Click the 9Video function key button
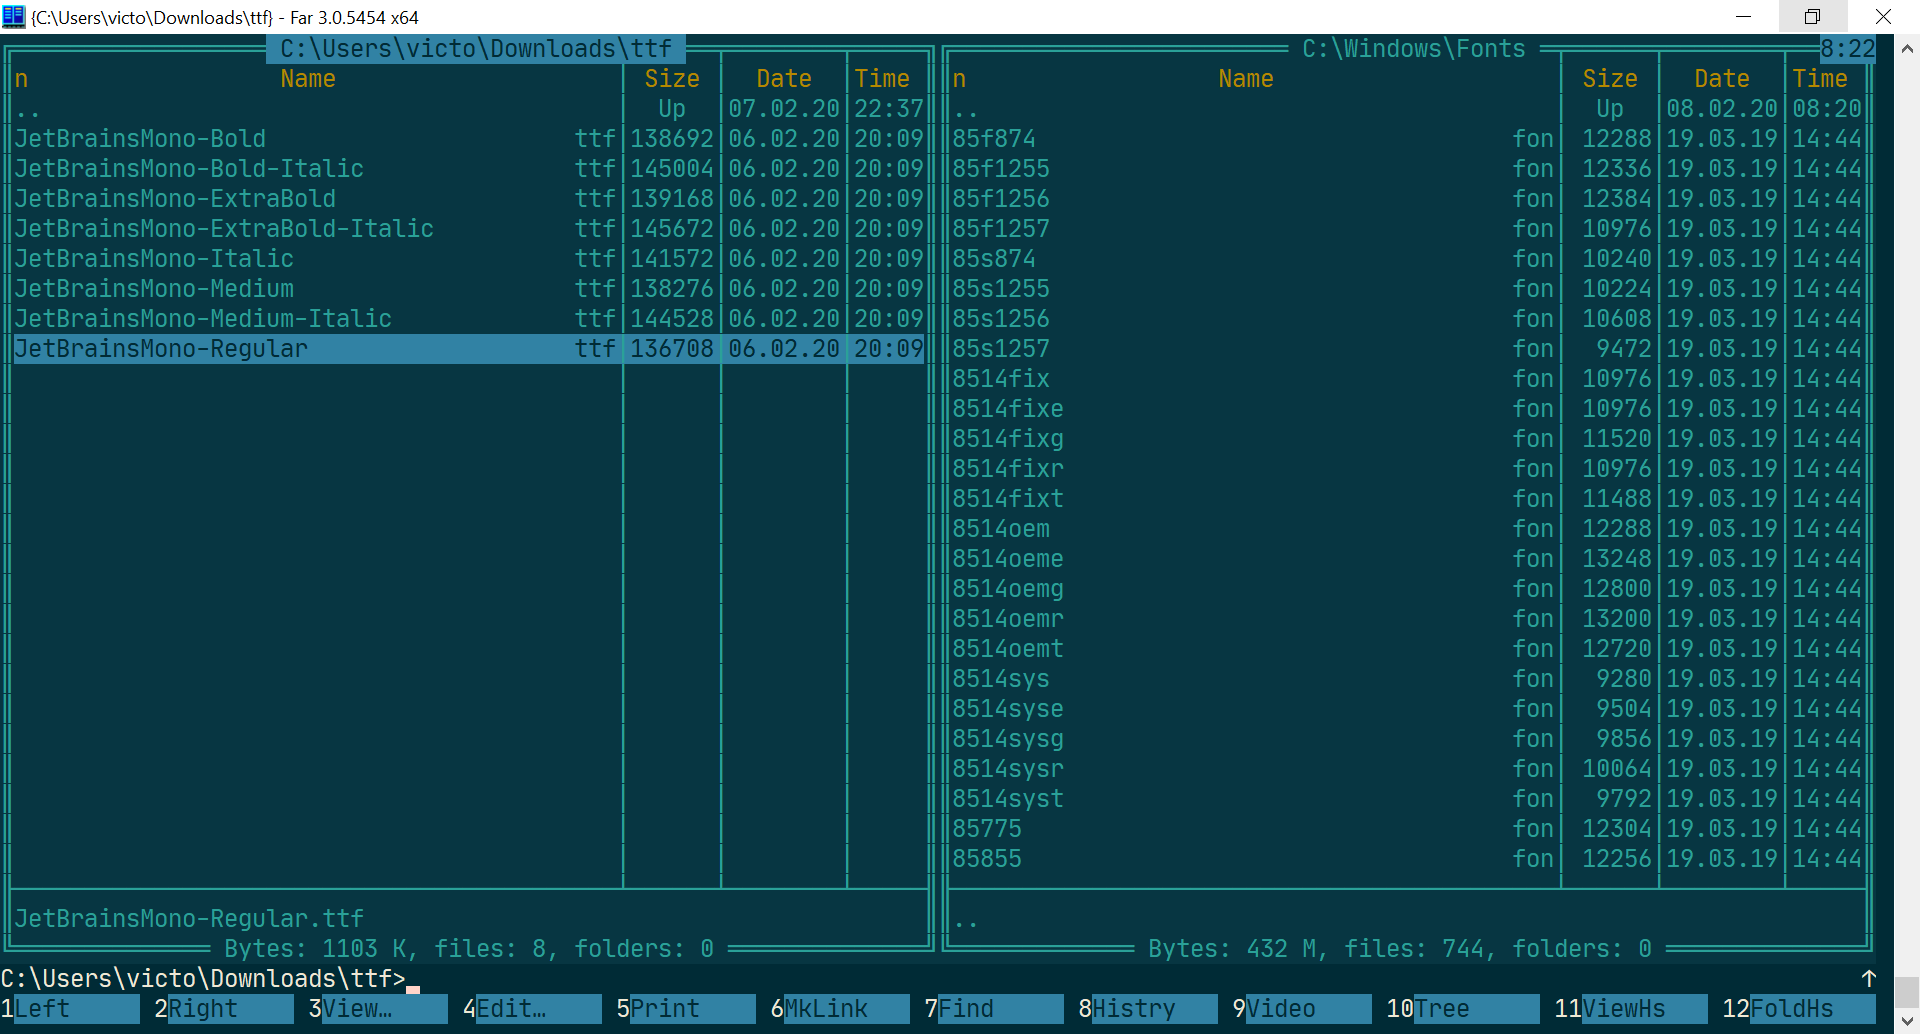Screen dimensions: 1920x1034 pyautogui.click(x=1302, y=1008)
